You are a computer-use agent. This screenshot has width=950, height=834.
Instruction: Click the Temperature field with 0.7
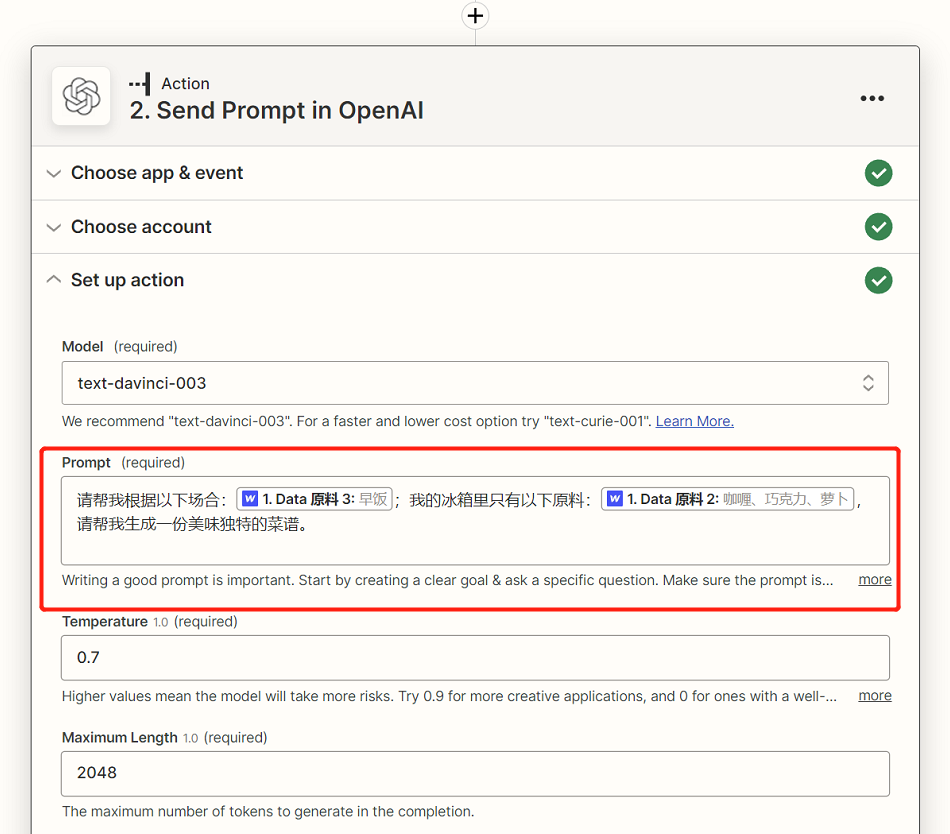tap(475, 658)
